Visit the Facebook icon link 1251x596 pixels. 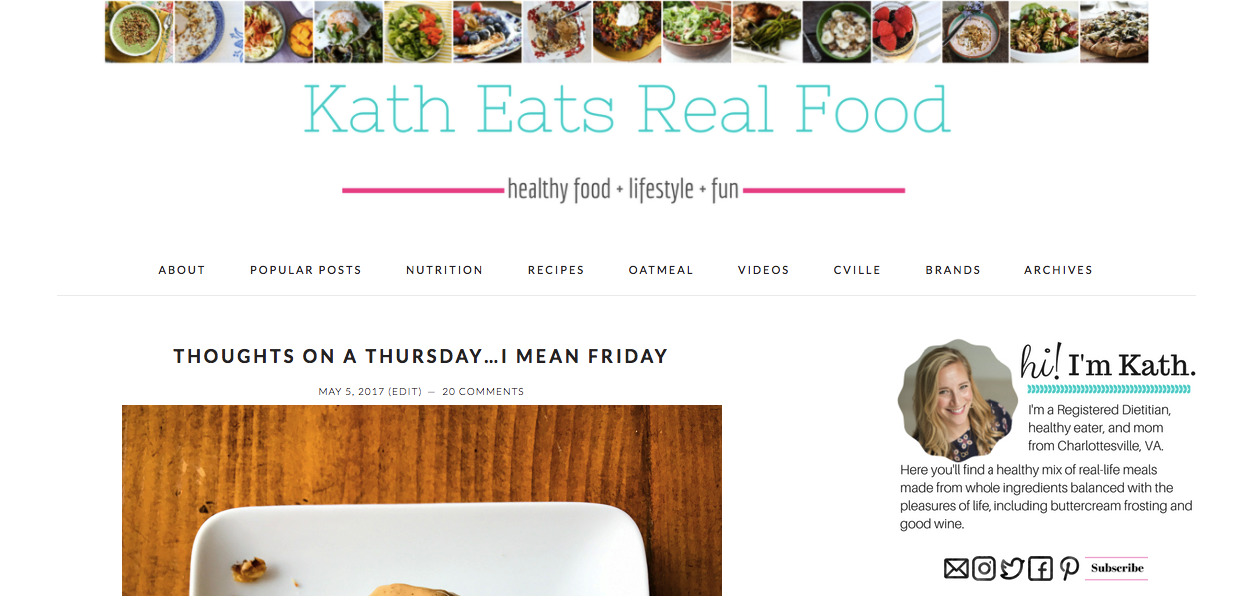click(x=1040, y=569)
